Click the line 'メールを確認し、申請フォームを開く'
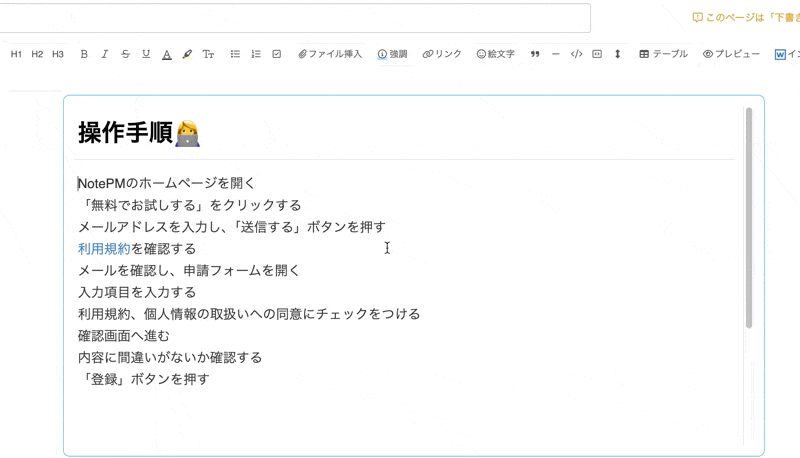The width and height of the screenshot is (800, 458). [x=189, y=271]
